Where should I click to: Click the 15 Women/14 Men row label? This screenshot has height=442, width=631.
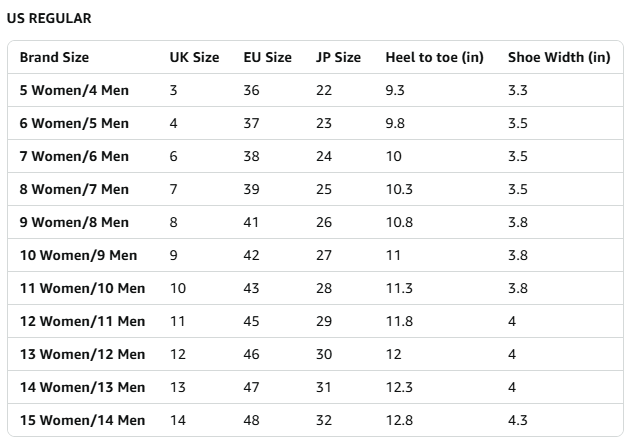(82, 420)
